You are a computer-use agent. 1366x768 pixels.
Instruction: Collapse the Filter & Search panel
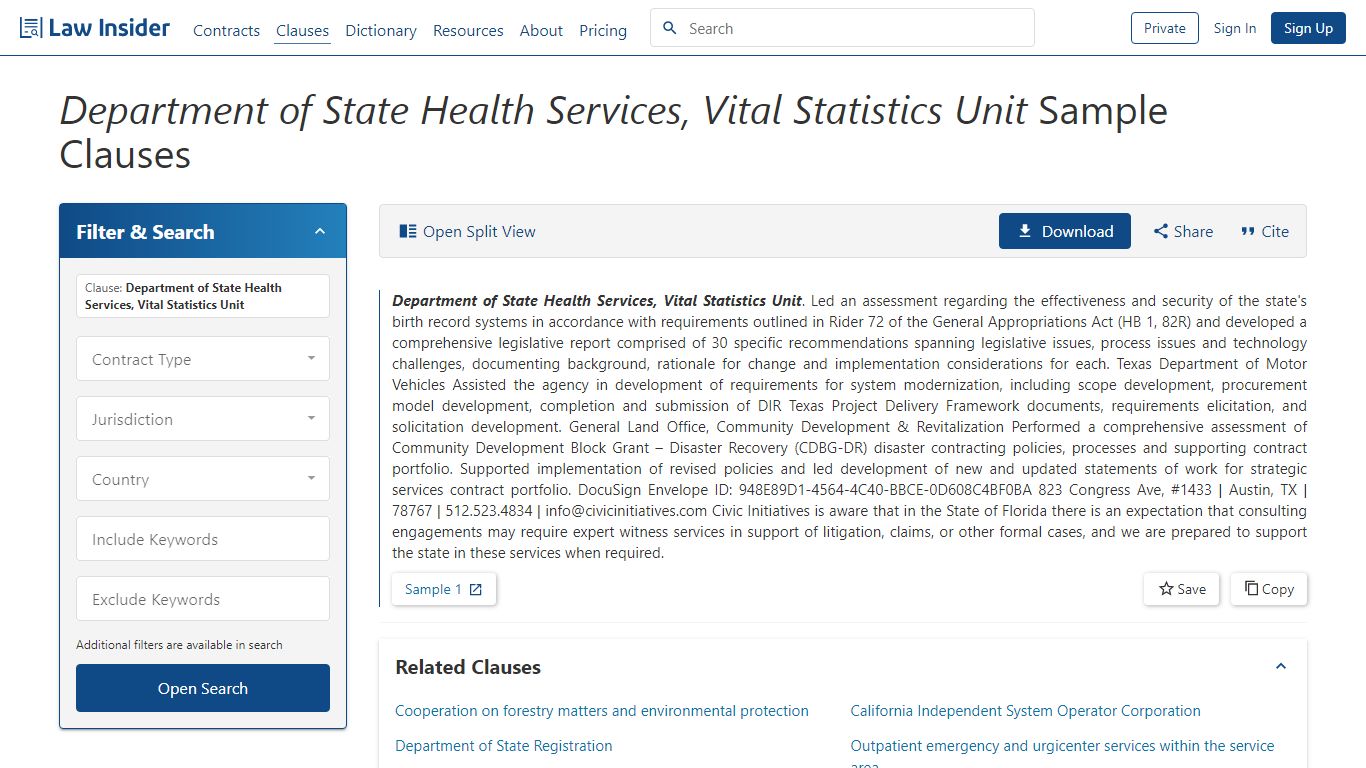(320, 231)
